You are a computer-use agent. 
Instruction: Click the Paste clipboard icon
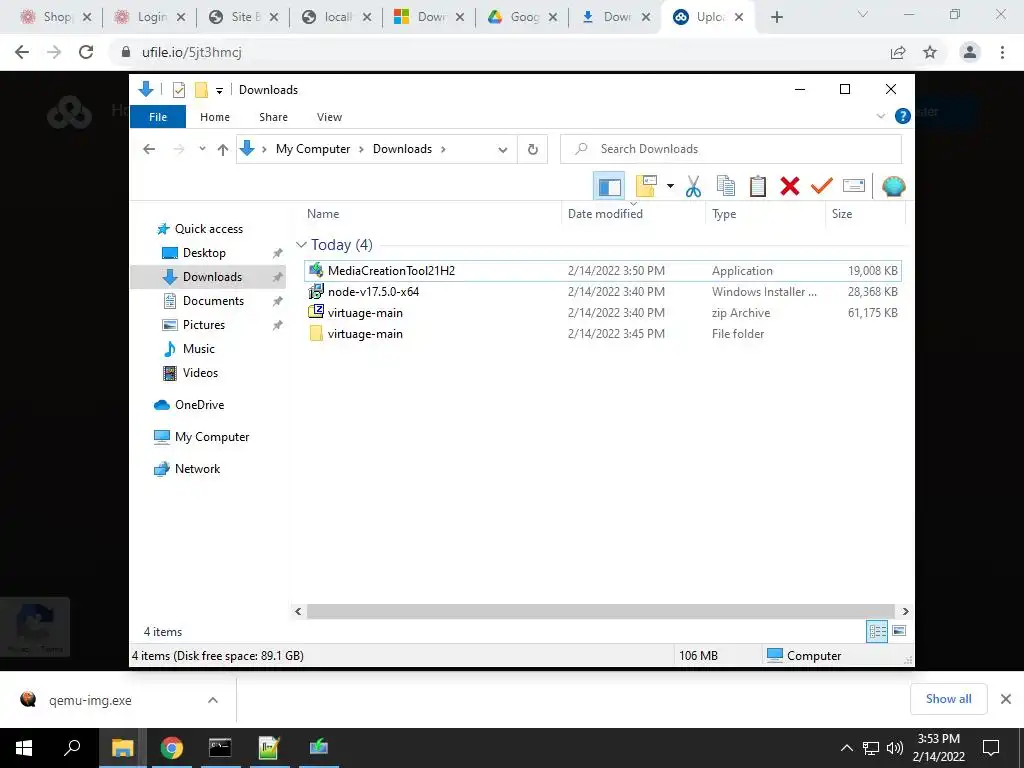click(x=758, y=187)
